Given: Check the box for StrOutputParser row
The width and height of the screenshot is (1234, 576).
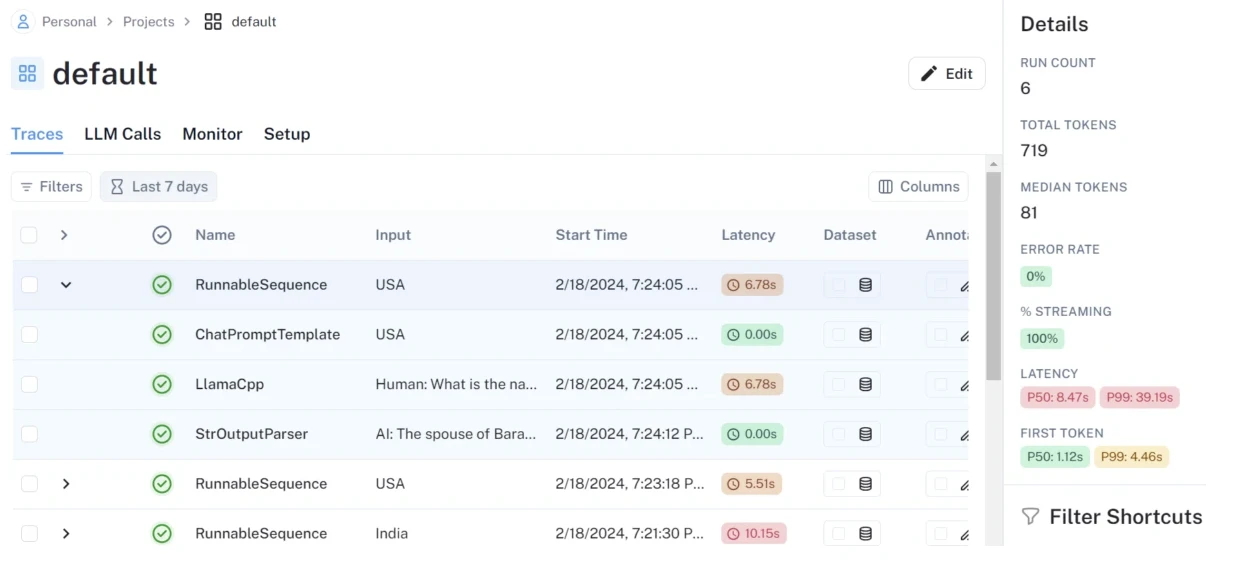Looking at the screenshot, I should tap(29, 434).
